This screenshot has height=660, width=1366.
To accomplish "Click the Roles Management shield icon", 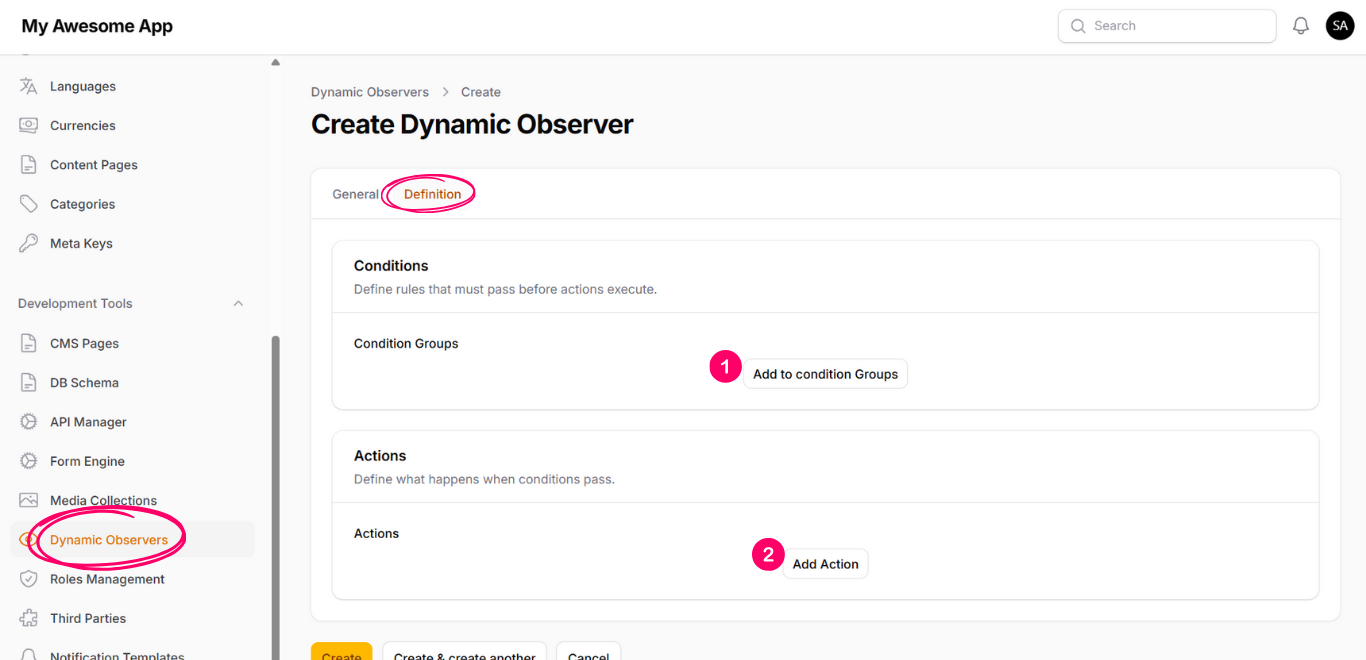I will pos(29,579).
